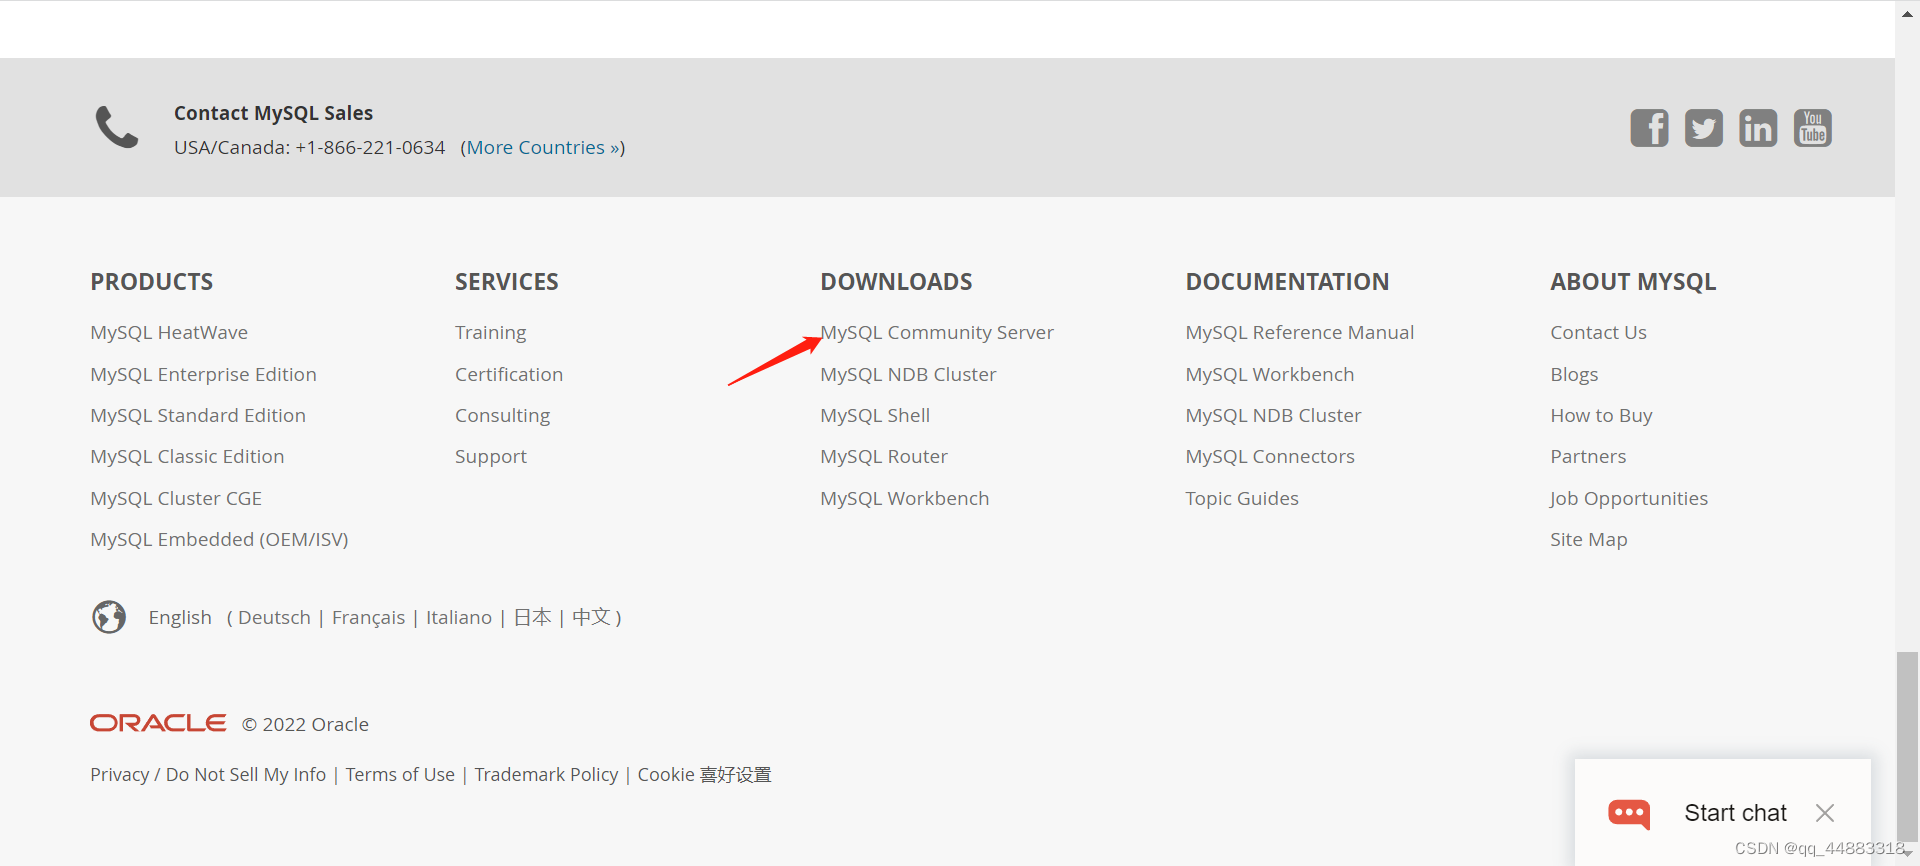Viewport: 1920px width, 866px height.
Task: Switch site language to Italiano
Action: coord(459,617)
